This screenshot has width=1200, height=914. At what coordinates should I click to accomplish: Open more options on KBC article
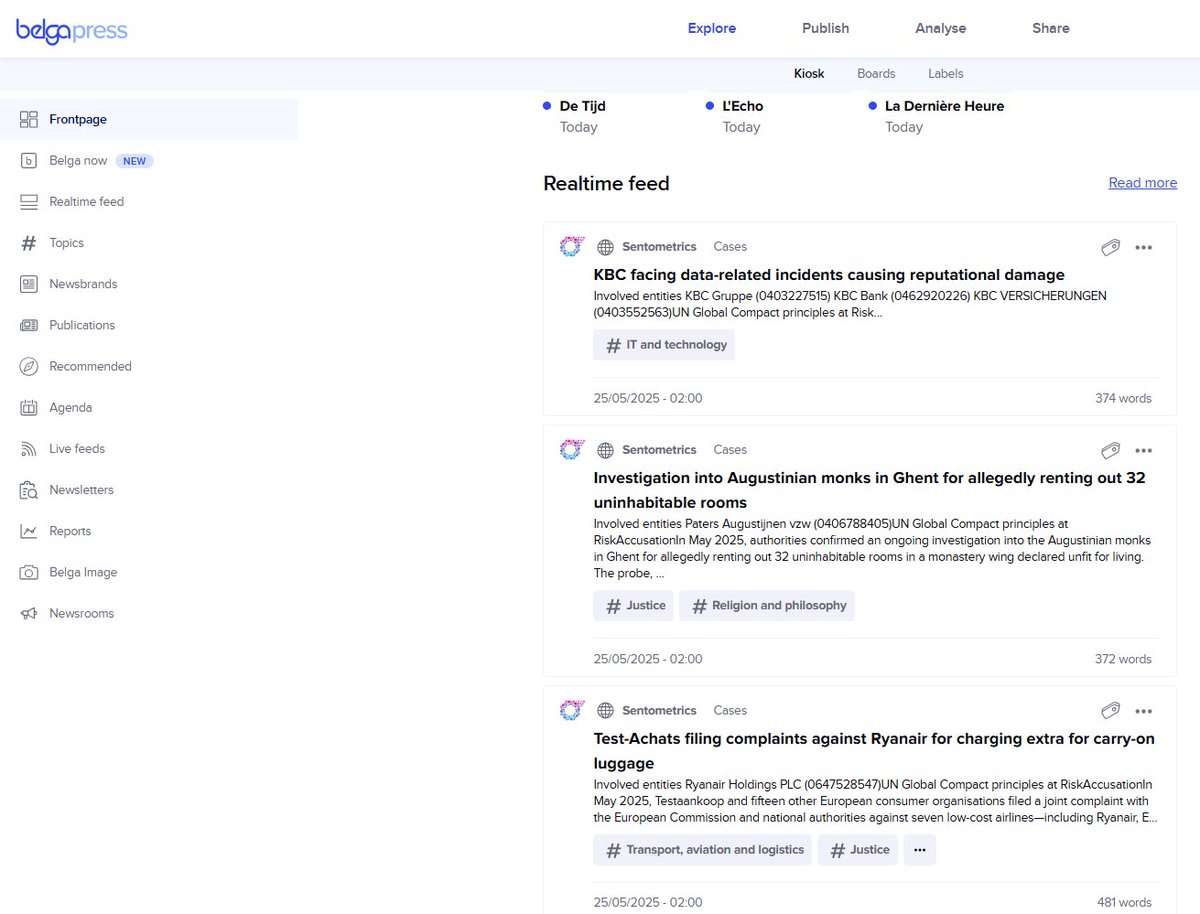click(x=1144, y=248)
